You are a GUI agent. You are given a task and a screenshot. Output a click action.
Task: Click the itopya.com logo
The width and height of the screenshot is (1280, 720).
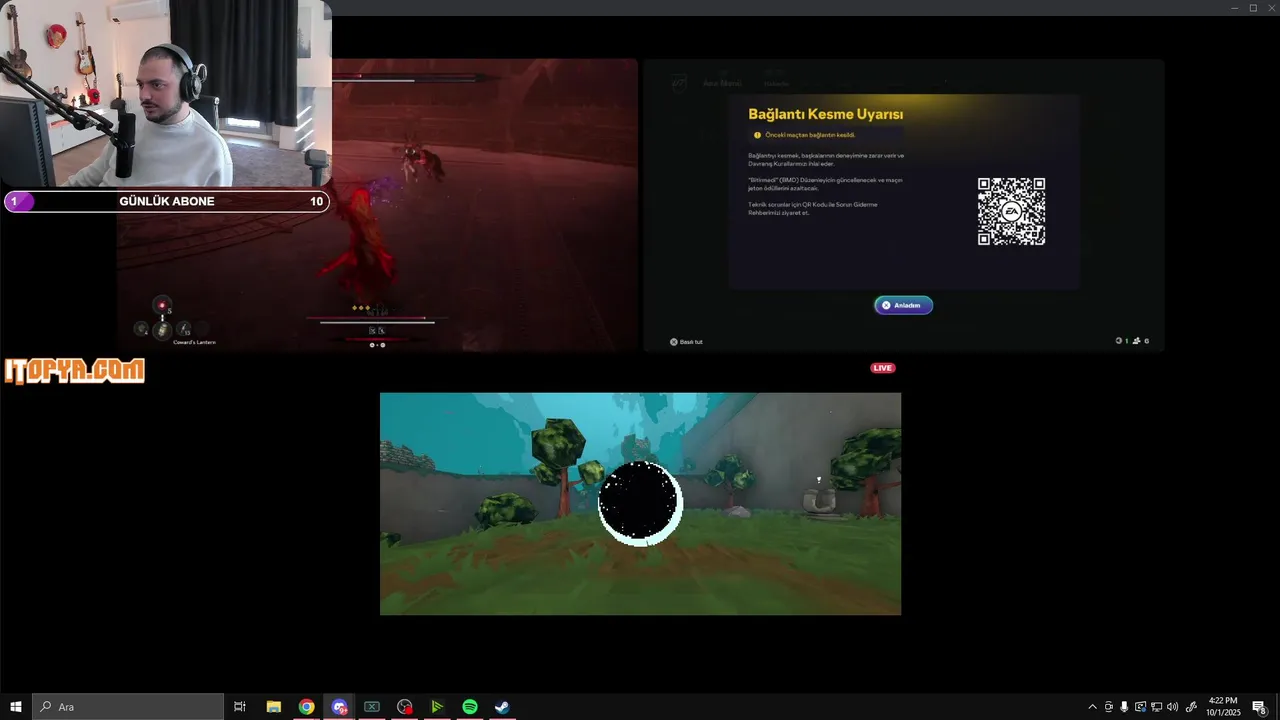point(75,371)
